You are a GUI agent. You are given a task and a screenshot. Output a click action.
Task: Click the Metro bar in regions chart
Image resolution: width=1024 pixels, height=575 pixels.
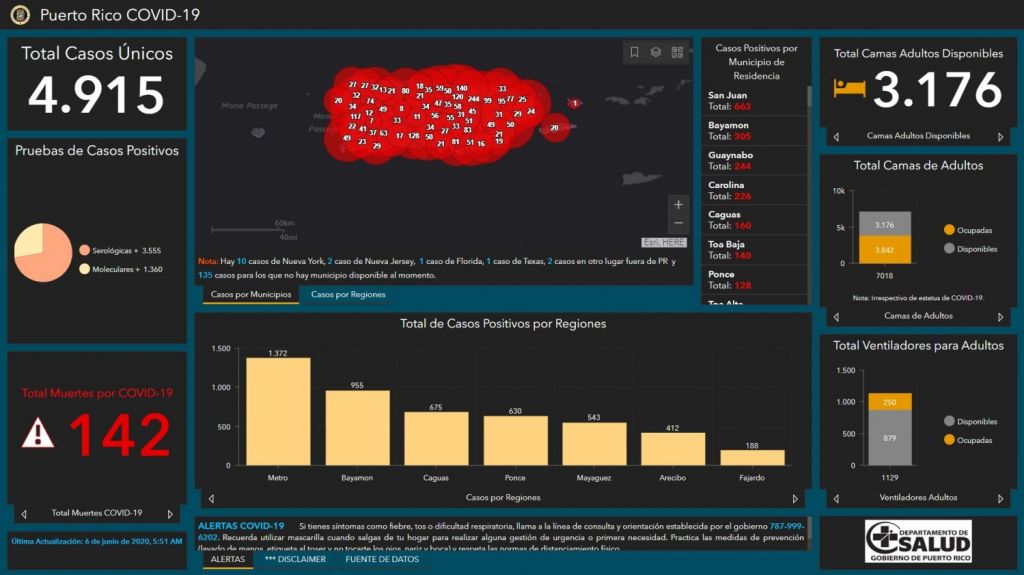pos(278,411)
